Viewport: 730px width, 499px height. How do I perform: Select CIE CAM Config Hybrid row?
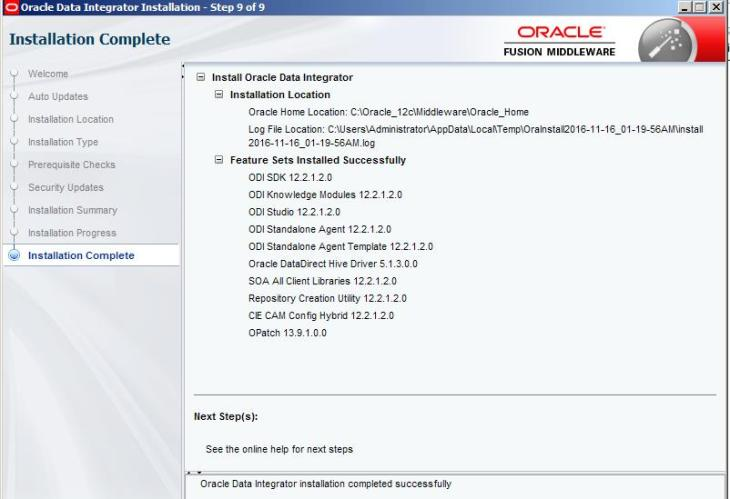click(321, 316)
